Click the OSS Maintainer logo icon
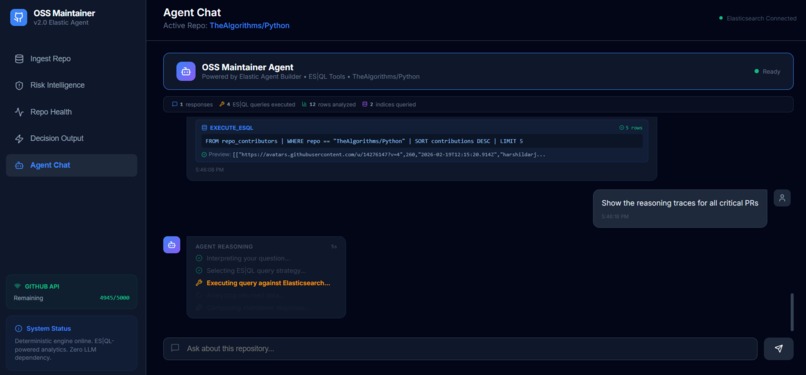806x375 pixels. click(19, 17)
